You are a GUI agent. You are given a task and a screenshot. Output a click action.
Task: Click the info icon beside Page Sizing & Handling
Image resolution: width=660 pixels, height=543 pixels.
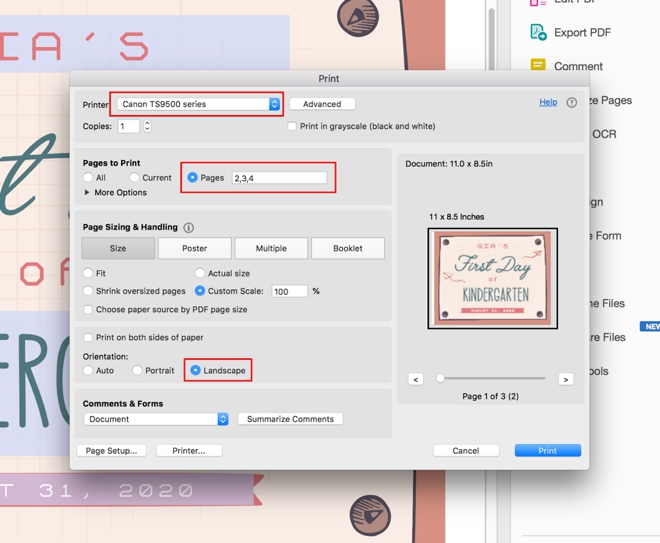tap(189, 228)
